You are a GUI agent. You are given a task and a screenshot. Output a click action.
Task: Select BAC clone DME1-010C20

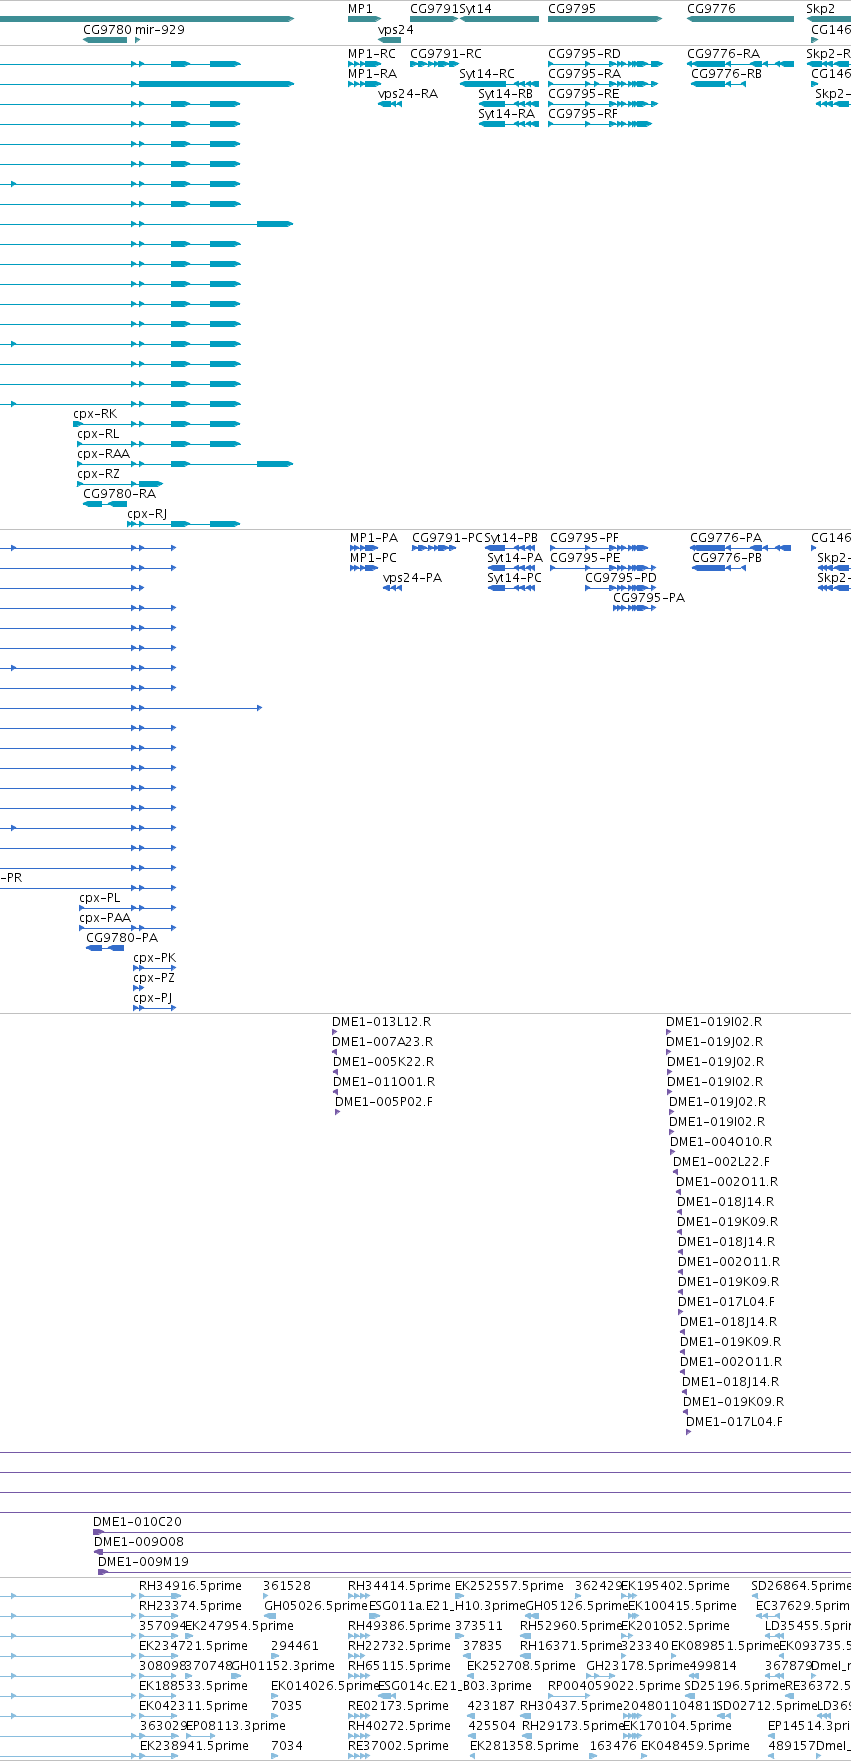[x=137, y=1522]
